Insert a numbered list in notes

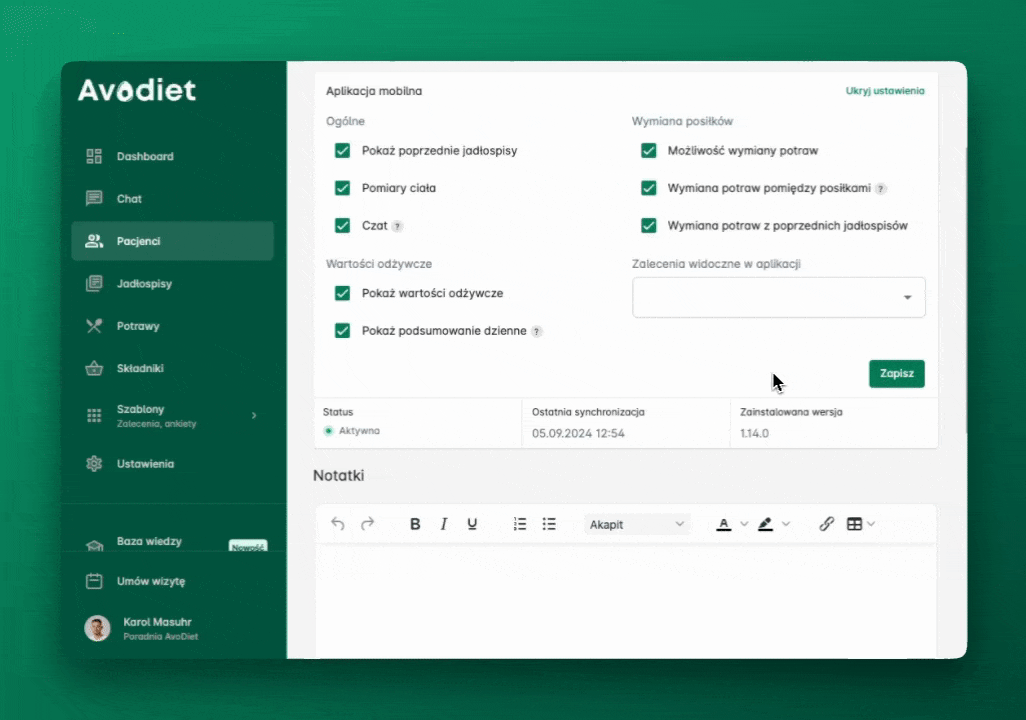[x=520, y=524]
